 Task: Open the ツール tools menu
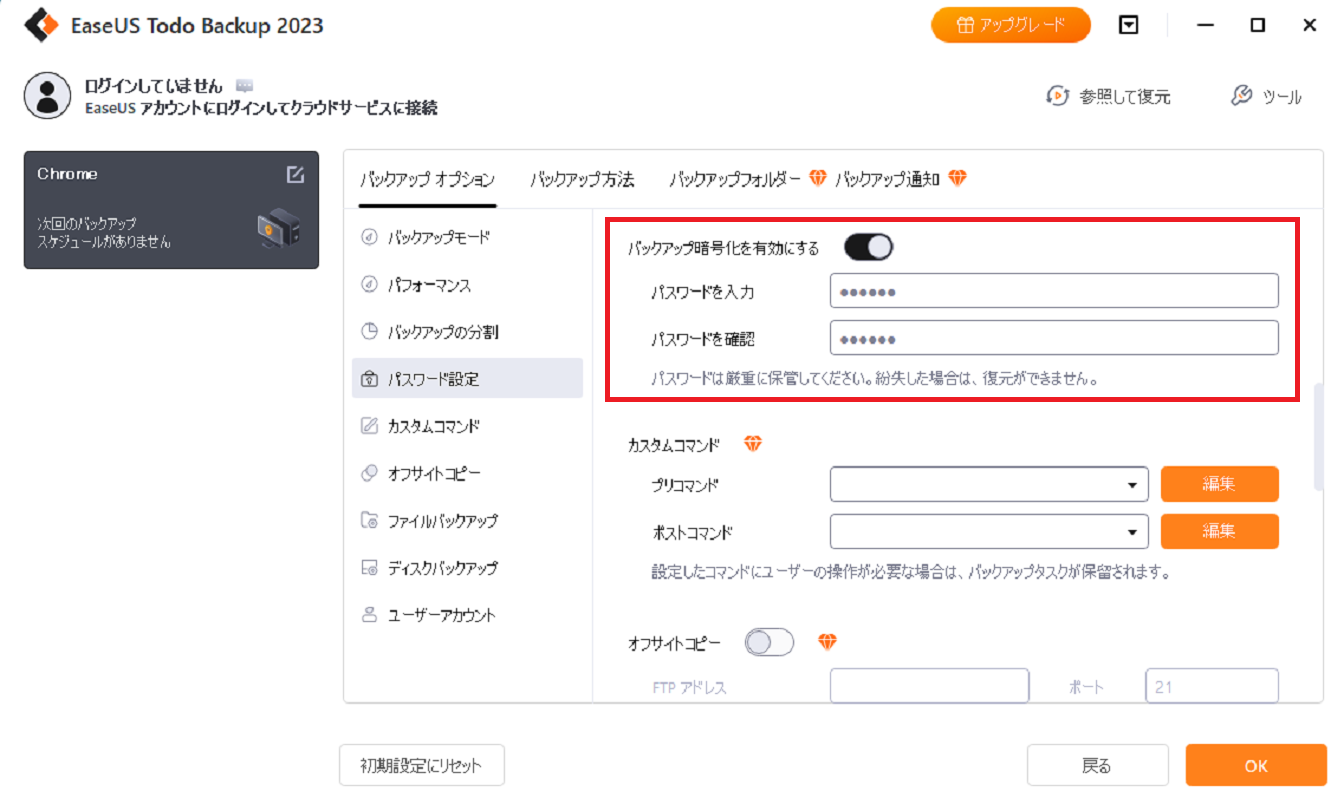click(x=1266, y=96)
